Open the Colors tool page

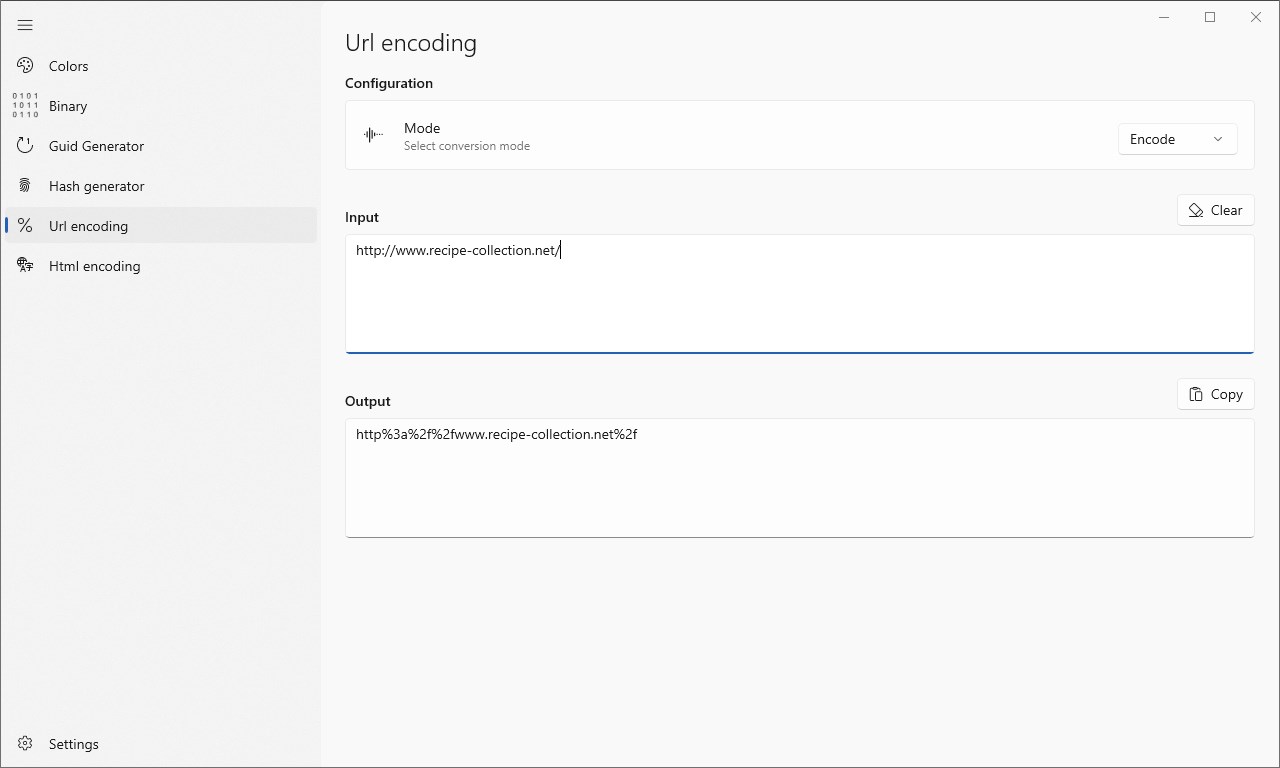tap(69, 66)
